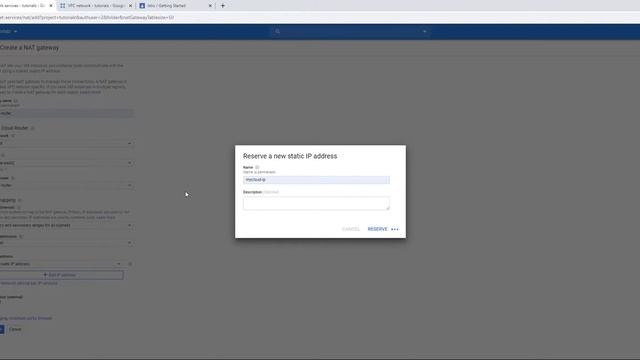The width and height of the screenshot is (640, 360).
Task: Open the VPC network browser tab
Action: [96, 6]
